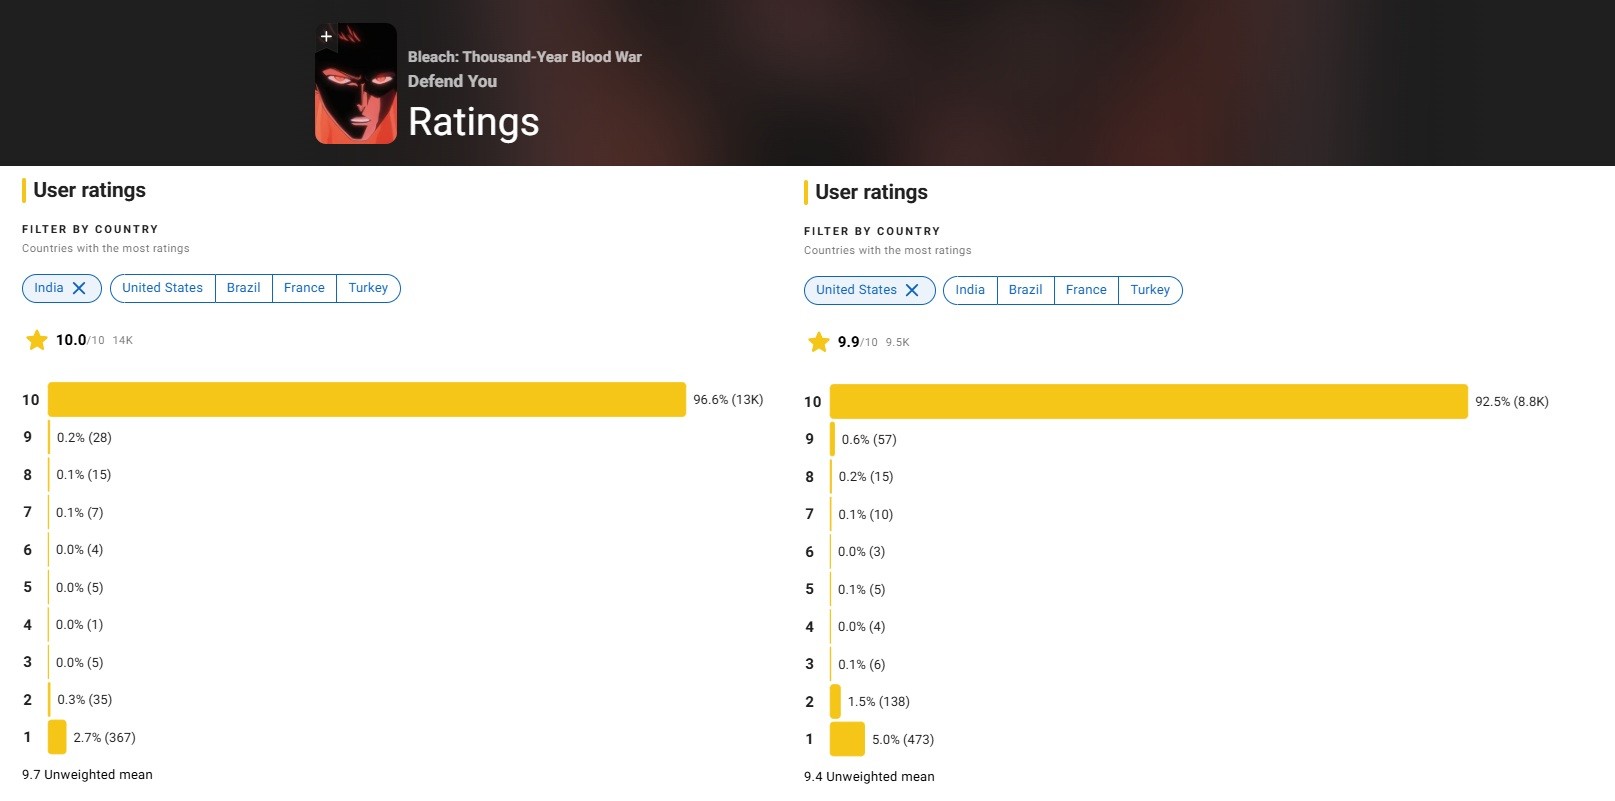
Task: Click the 1-star bar next to 5.0% (473)
Action: click(847, 740)
